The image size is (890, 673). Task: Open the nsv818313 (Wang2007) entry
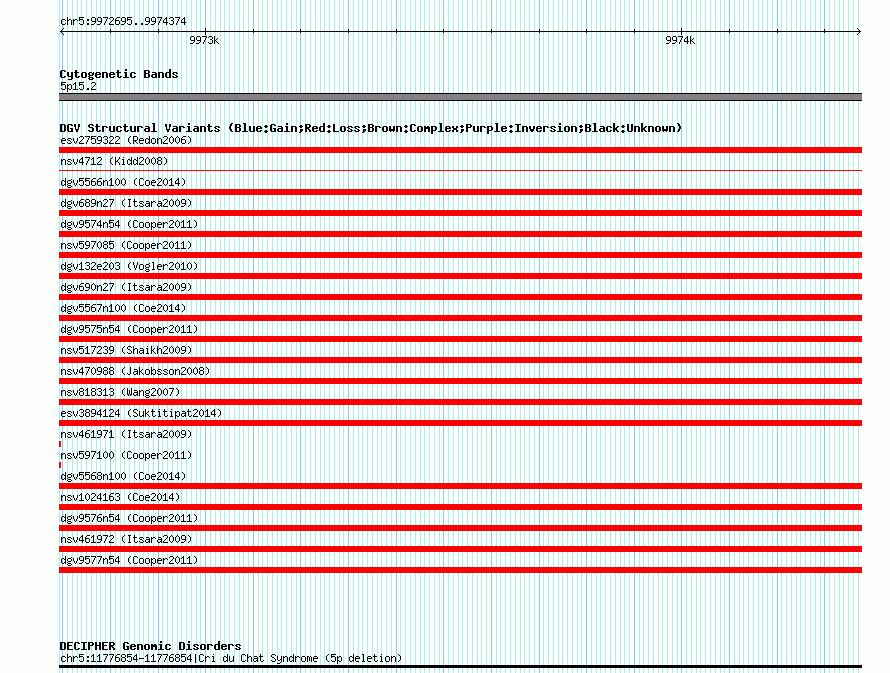120,392
